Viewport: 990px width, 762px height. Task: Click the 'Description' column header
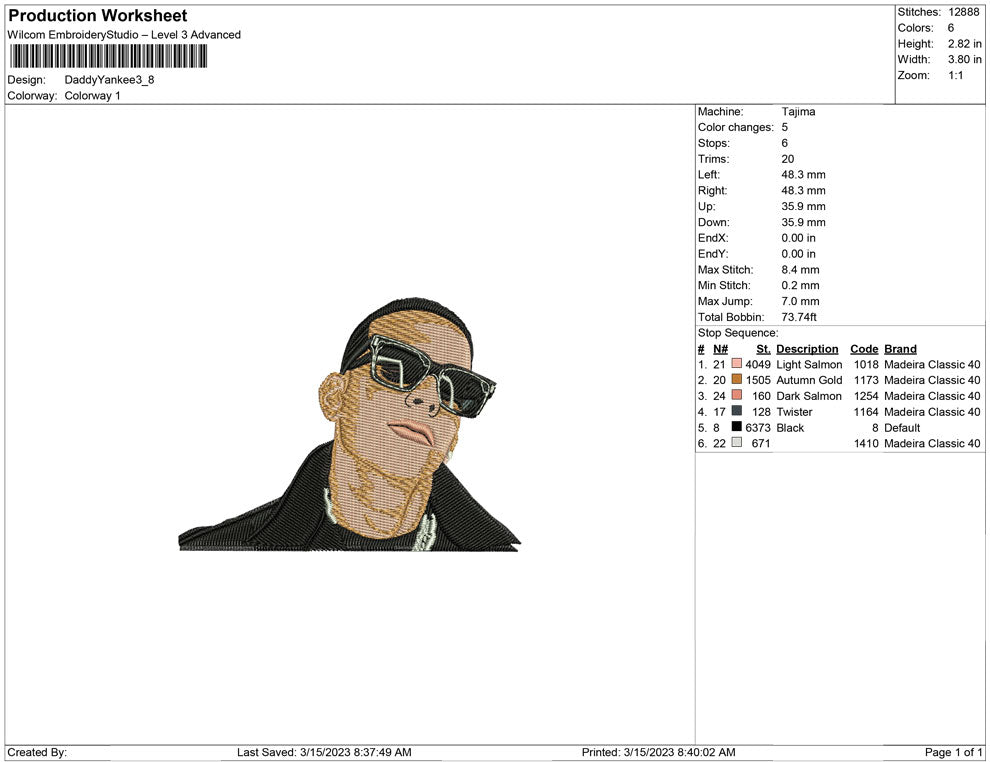807,349
